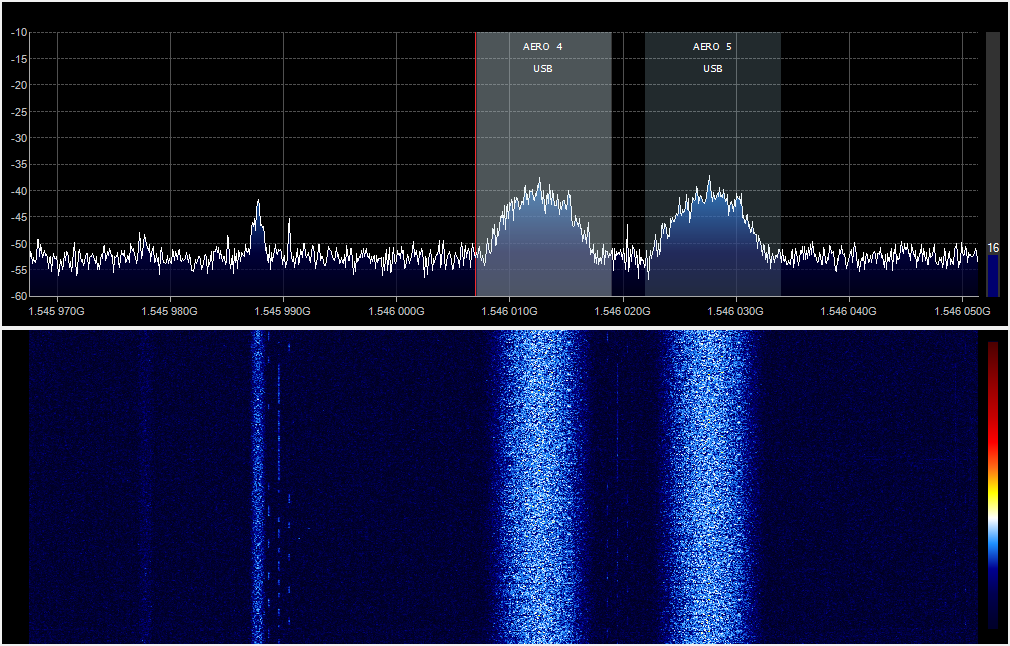Click the AERO 5 label text

pyautogui.click(x=712, y=46)
